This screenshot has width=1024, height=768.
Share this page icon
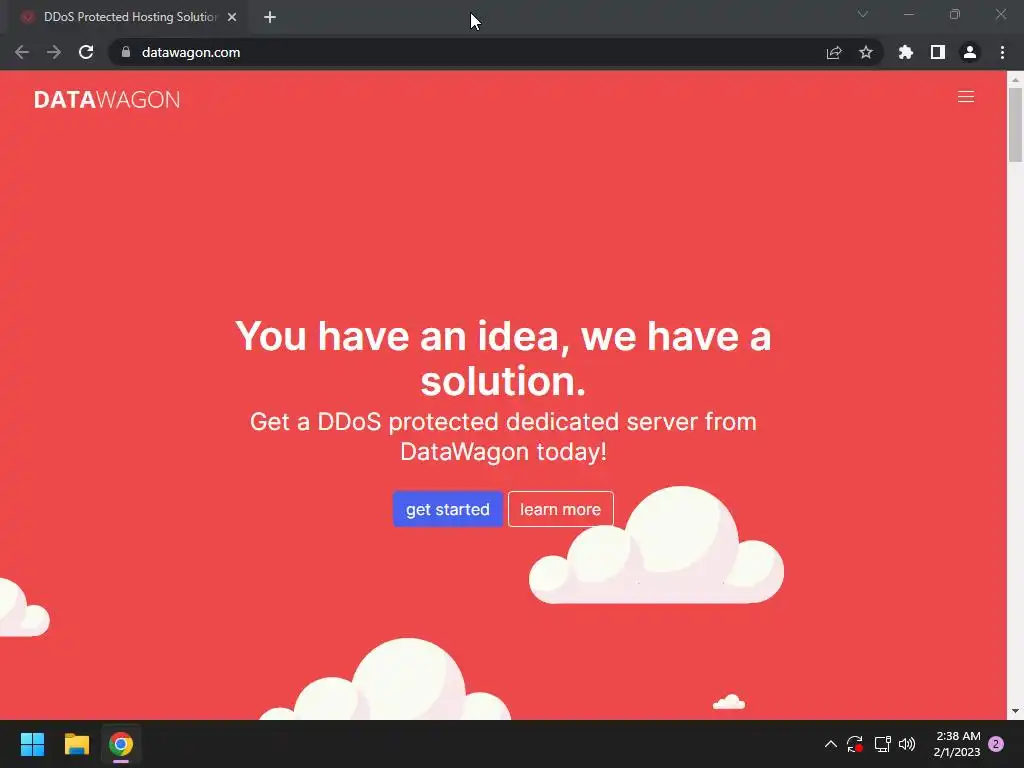833,52
